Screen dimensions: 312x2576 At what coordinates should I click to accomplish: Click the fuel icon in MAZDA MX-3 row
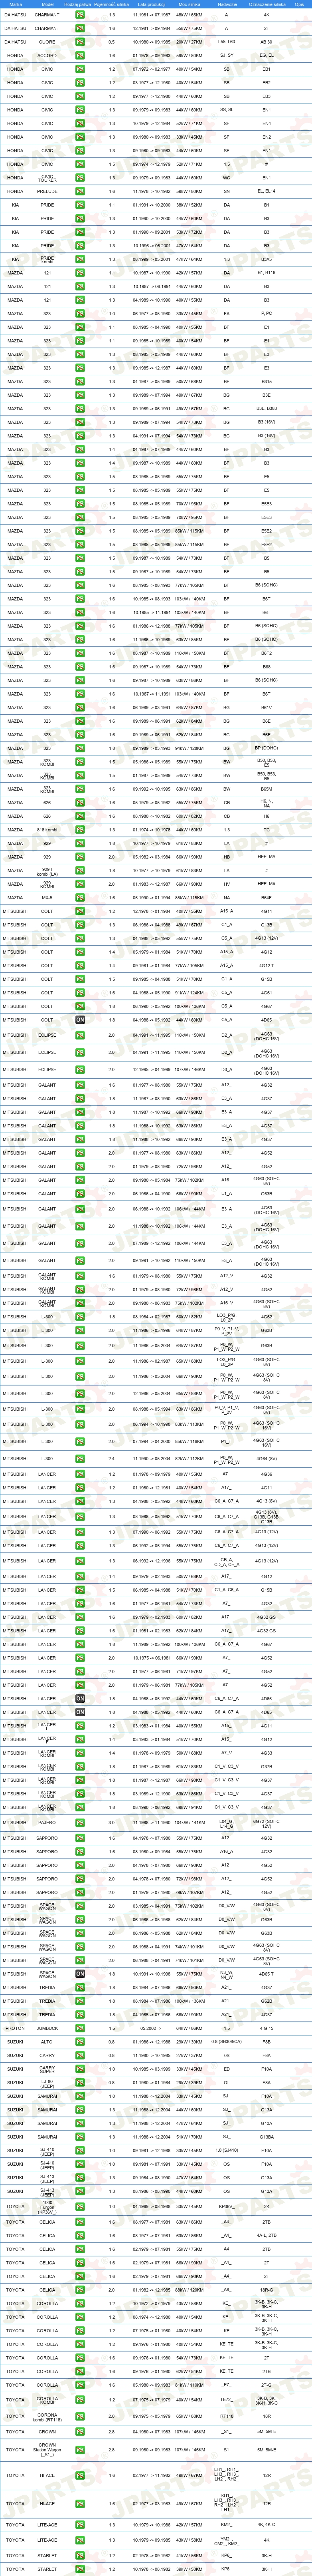tap(80, 898)
